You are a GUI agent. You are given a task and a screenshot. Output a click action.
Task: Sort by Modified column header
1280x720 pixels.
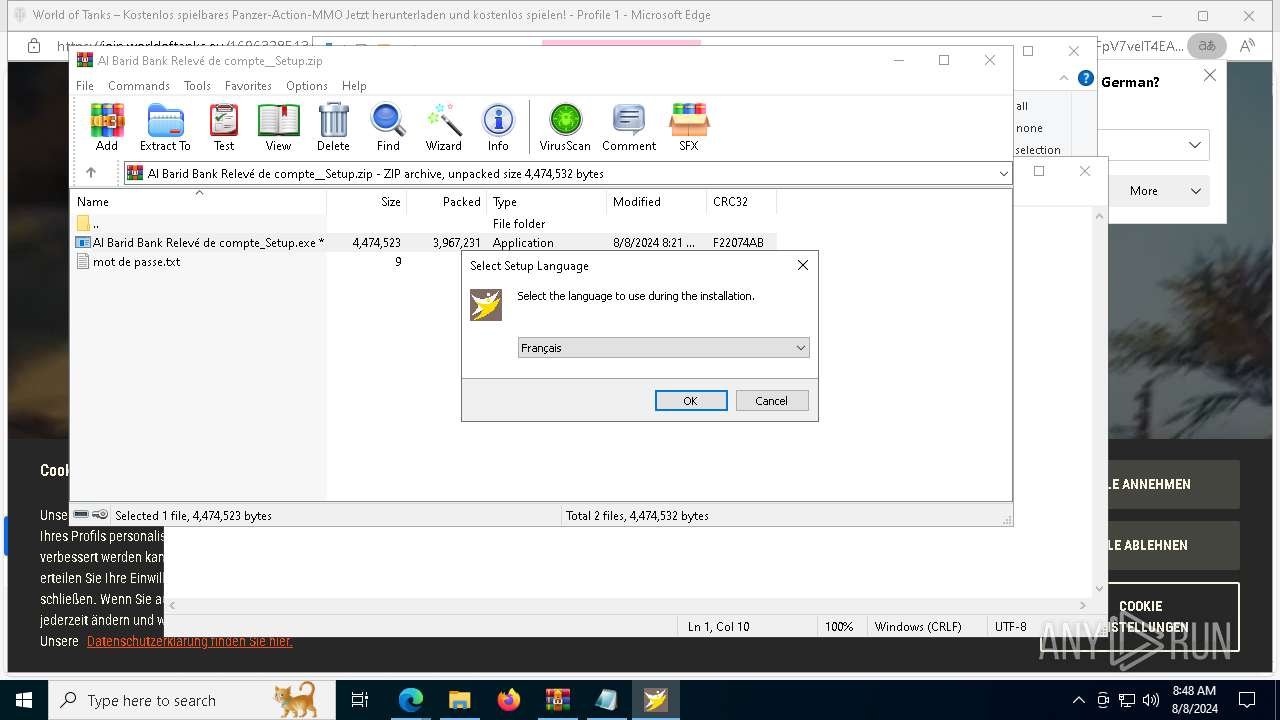(x=657, y=201)
